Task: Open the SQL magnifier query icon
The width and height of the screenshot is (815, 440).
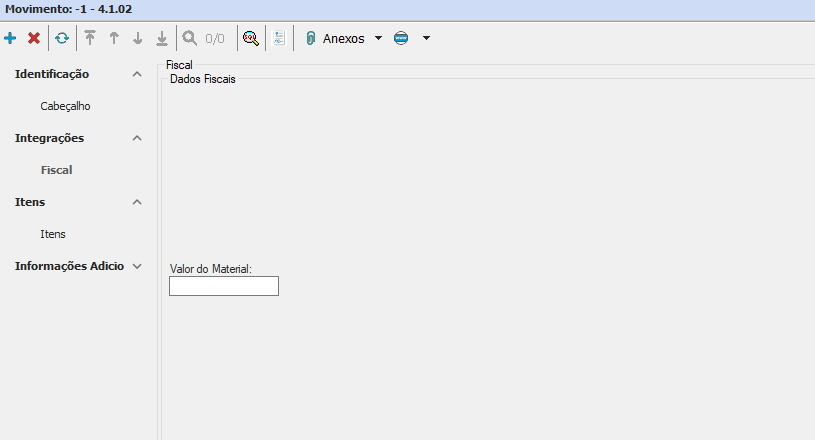Action: tap(251, 38)
